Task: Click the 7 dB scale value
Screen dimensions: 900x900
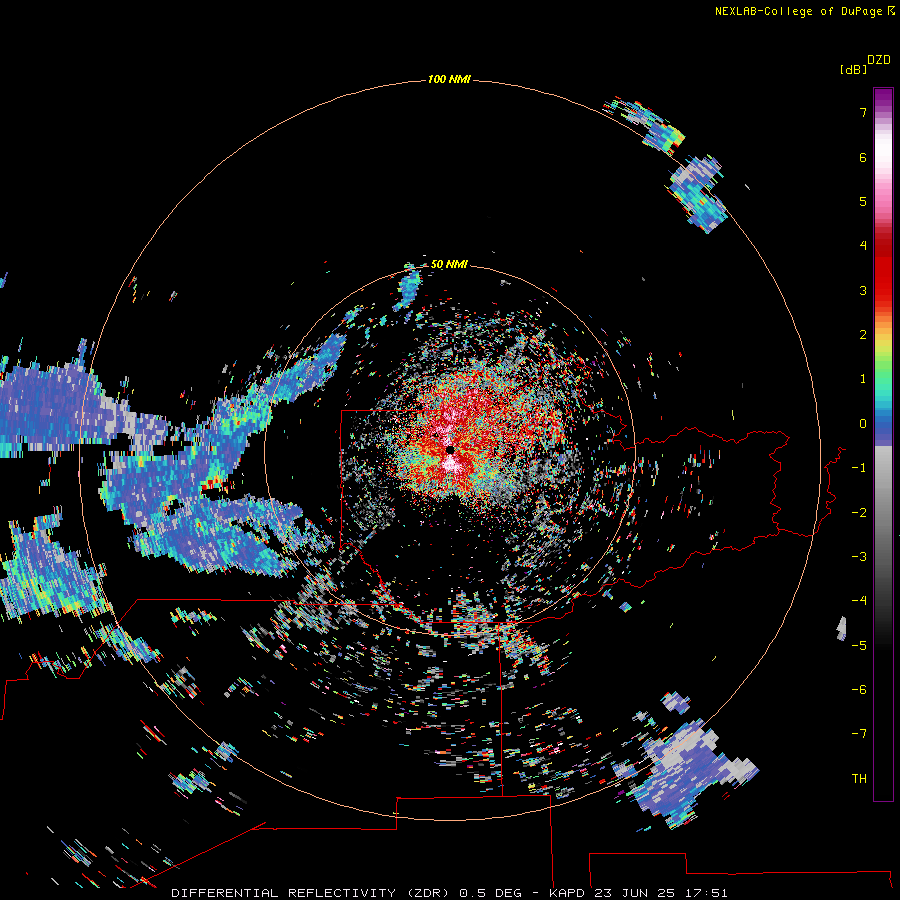Action: pyautogui.click(x=863, y=112)
